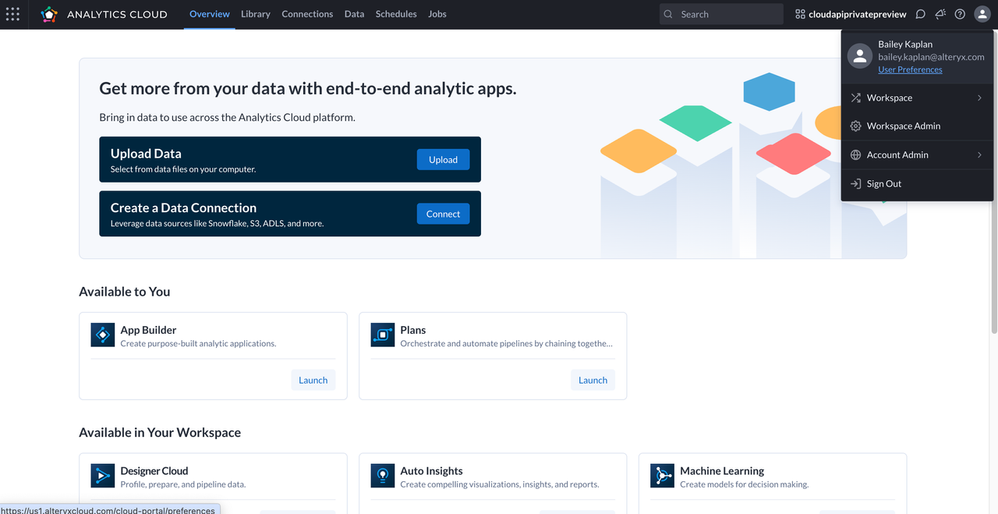Image resolution: width=998 pixels, height=514 pixels.
Task: Expand the Account Admin submenu chevron
Action: point(980,155)
